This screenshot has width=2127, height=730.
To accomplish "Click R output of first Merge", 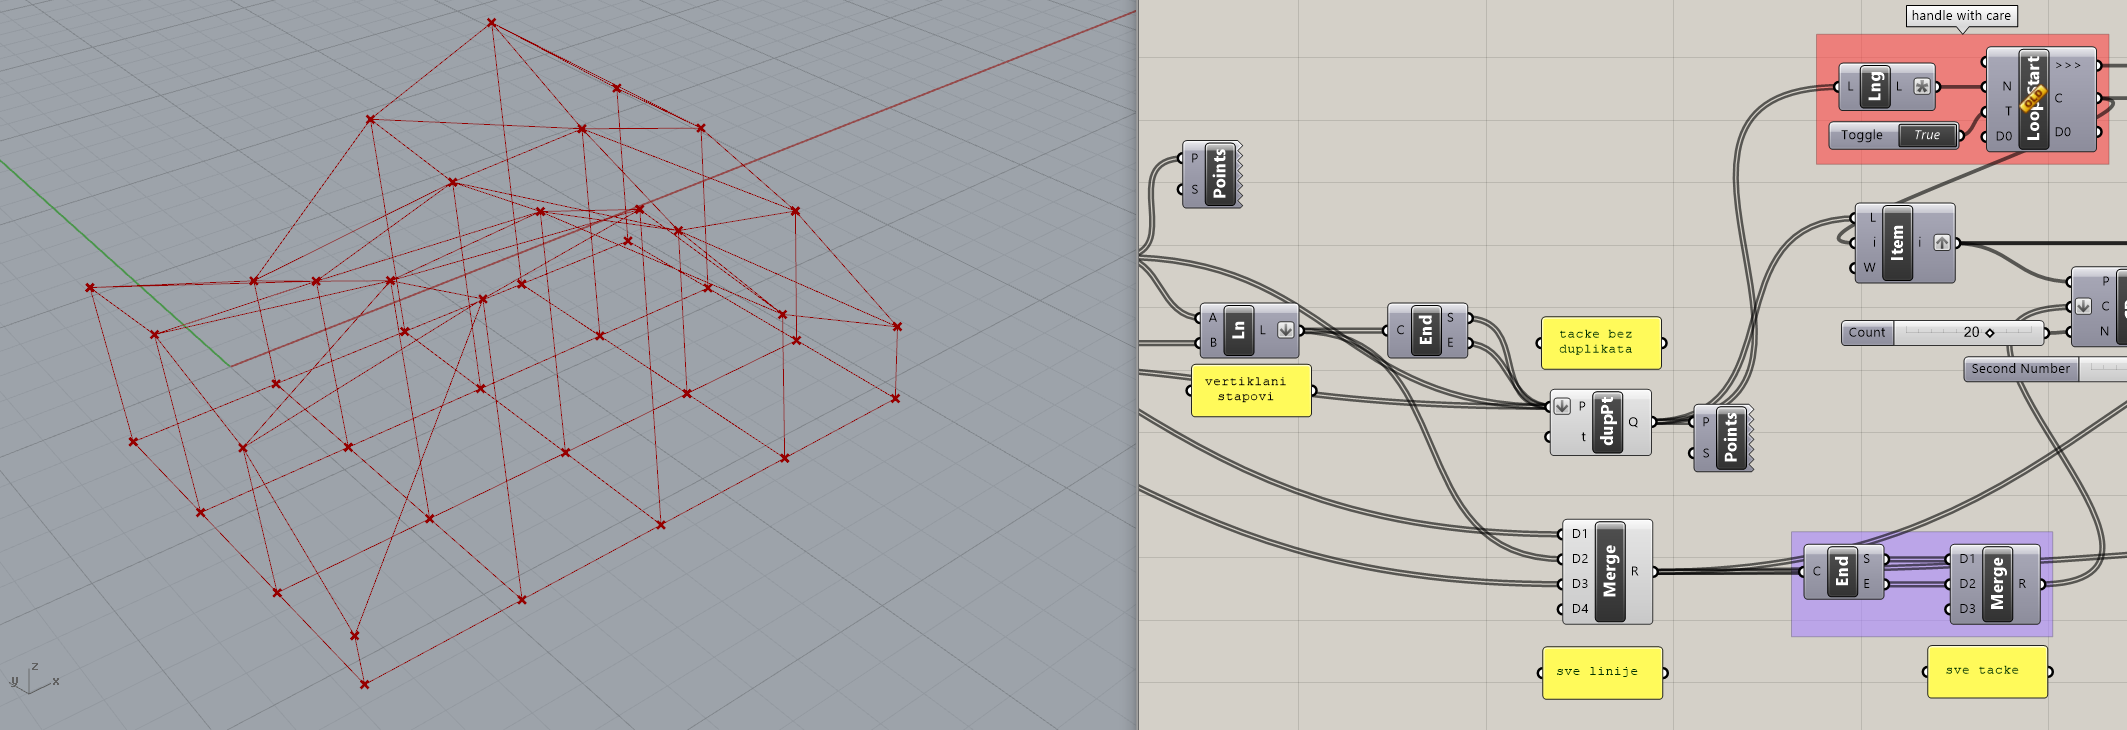I will 1636,571.
